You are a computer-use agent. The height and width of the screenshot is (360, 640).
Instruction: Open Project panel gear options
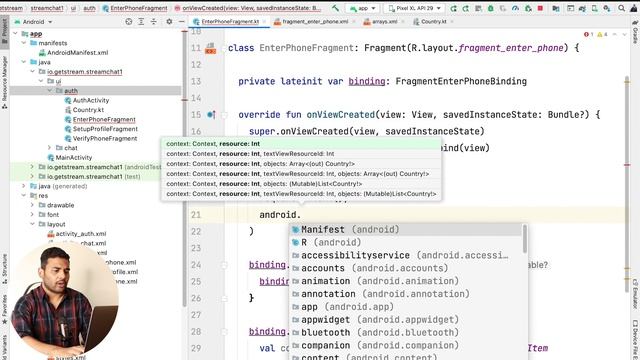(169, 22)
